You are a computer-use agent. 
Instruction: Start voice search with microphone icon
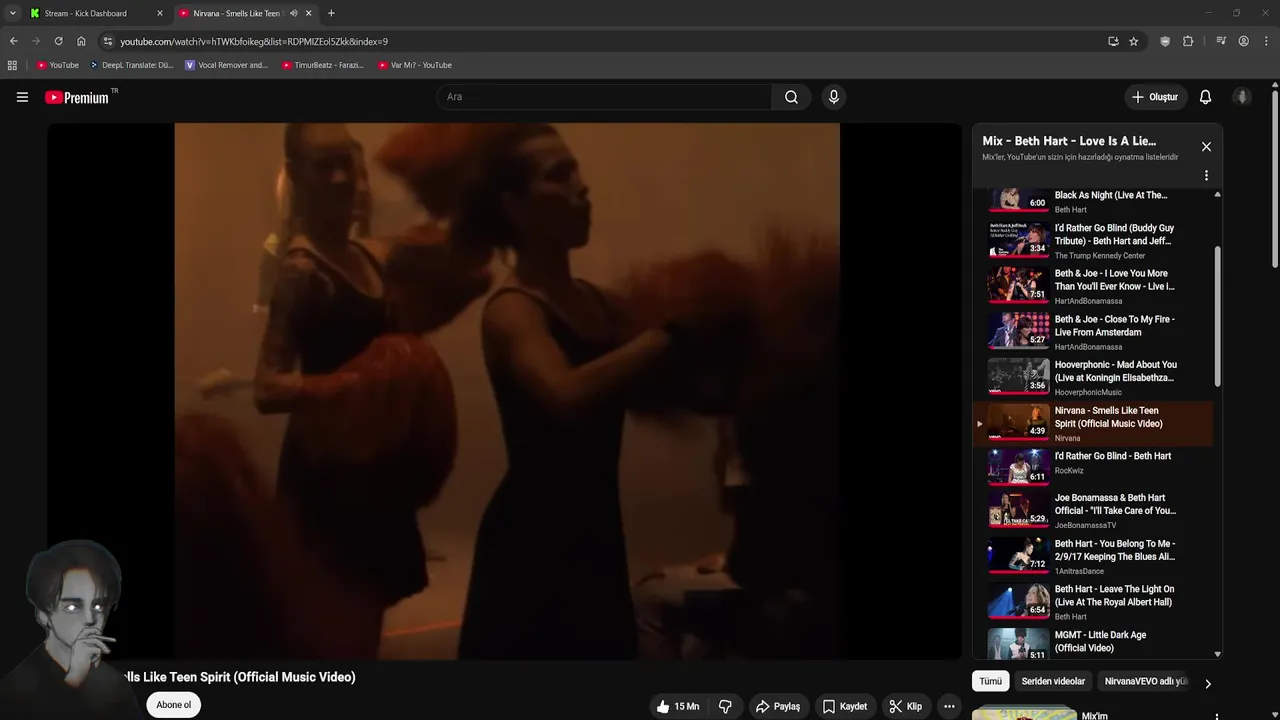[833, 97]
